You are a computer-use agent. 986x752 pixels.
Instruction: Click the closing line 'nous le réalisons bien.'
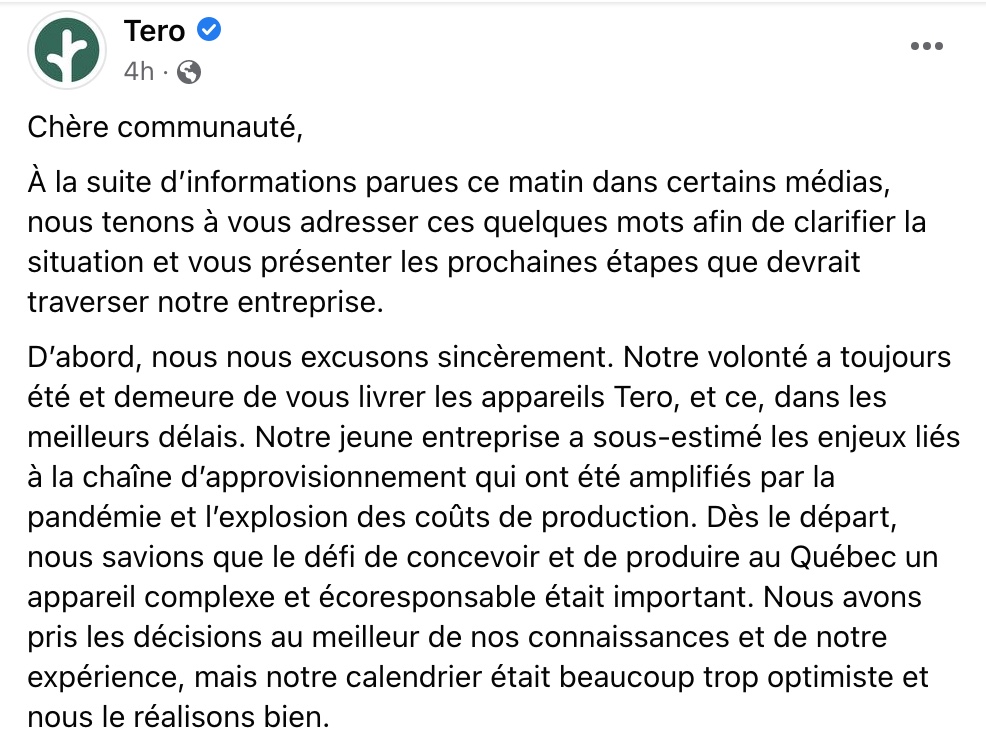(x=179, y=717)
